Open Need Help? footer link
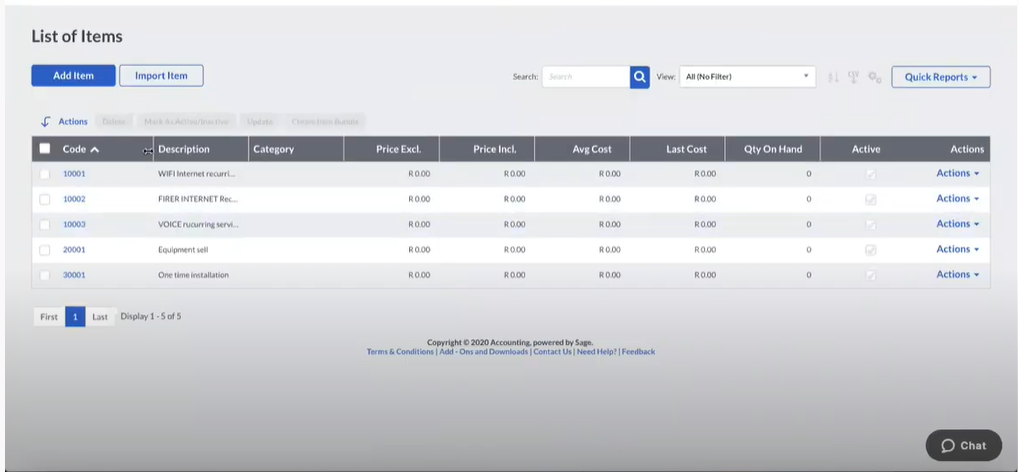Image resolution: width=1018 pixels, height=472 pixels. pos(597,352)
